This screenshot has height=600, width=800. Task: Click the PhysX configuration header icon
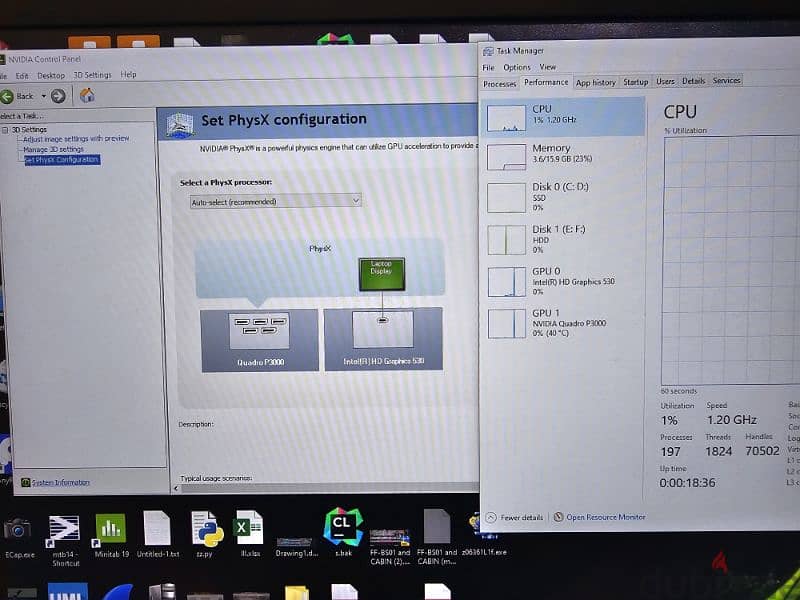(x=180, y=124)
